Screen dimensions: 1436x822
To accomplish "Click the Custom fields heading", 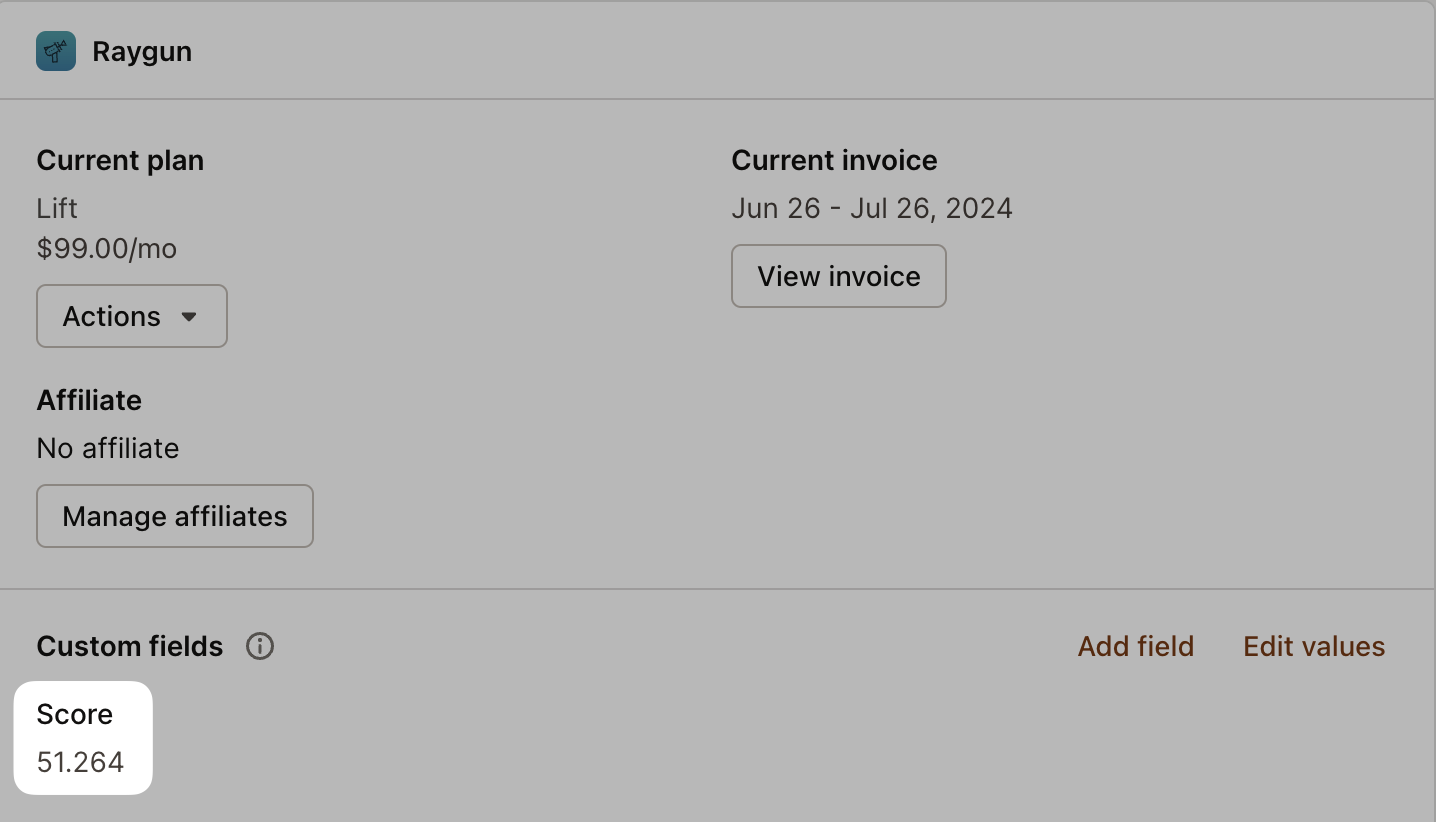I will [x=130, y=646].
